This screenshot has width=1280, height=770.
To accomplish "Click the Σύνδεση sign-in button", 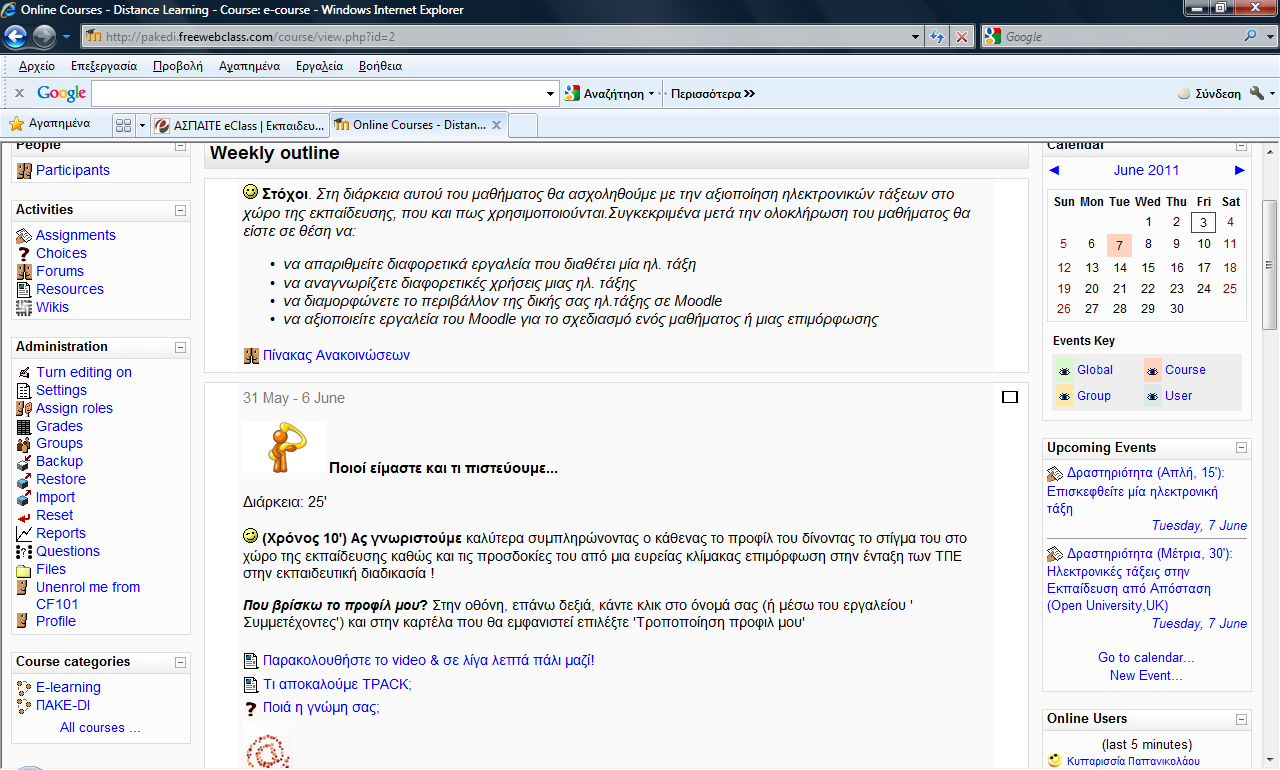I will tap(1209, 94).
